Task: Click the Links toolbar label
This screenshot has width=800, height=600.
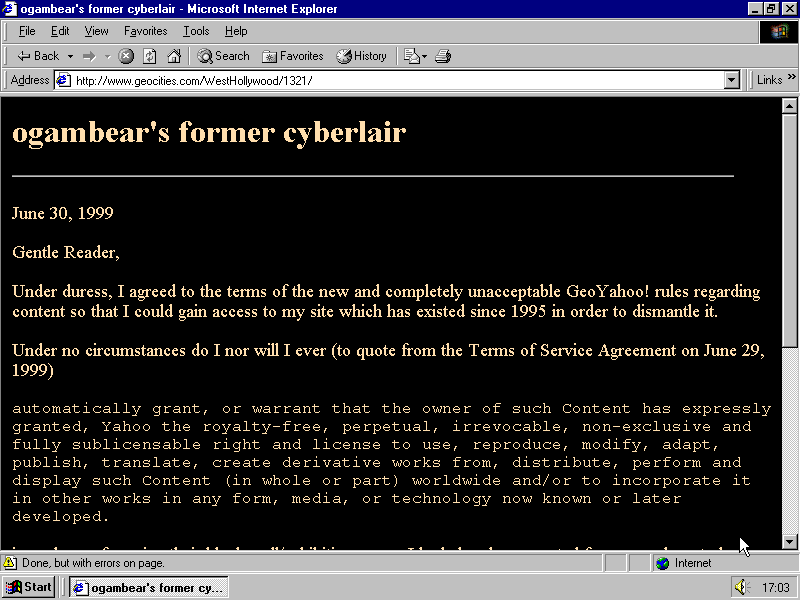Action: 769,80
